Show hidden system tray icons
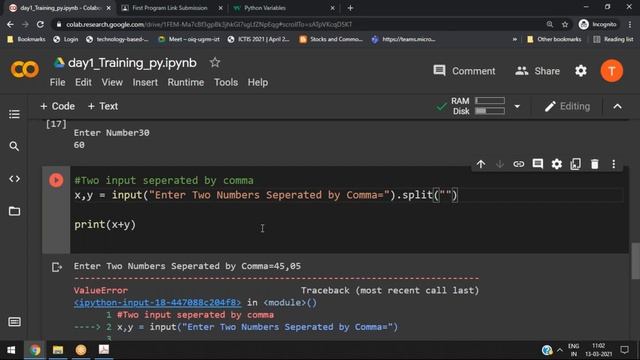640x360 pixels. coord(560,350)
